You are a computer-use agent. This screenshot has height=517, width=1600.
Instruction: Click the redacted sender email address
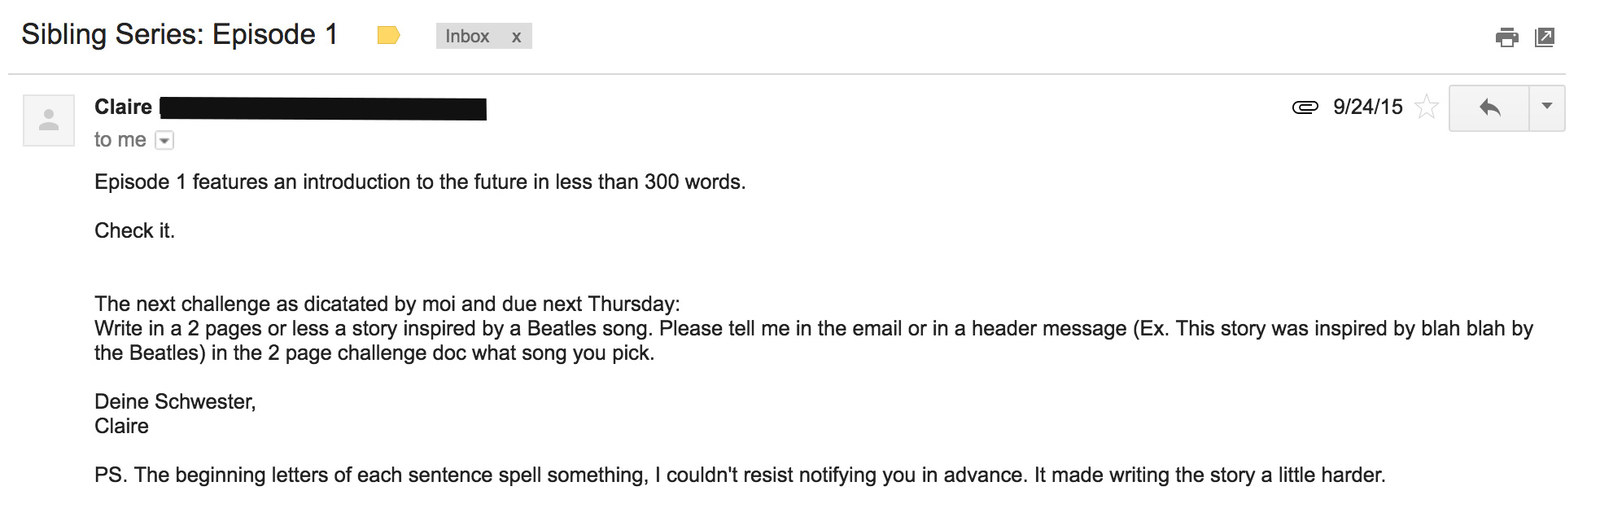point(323,109)
